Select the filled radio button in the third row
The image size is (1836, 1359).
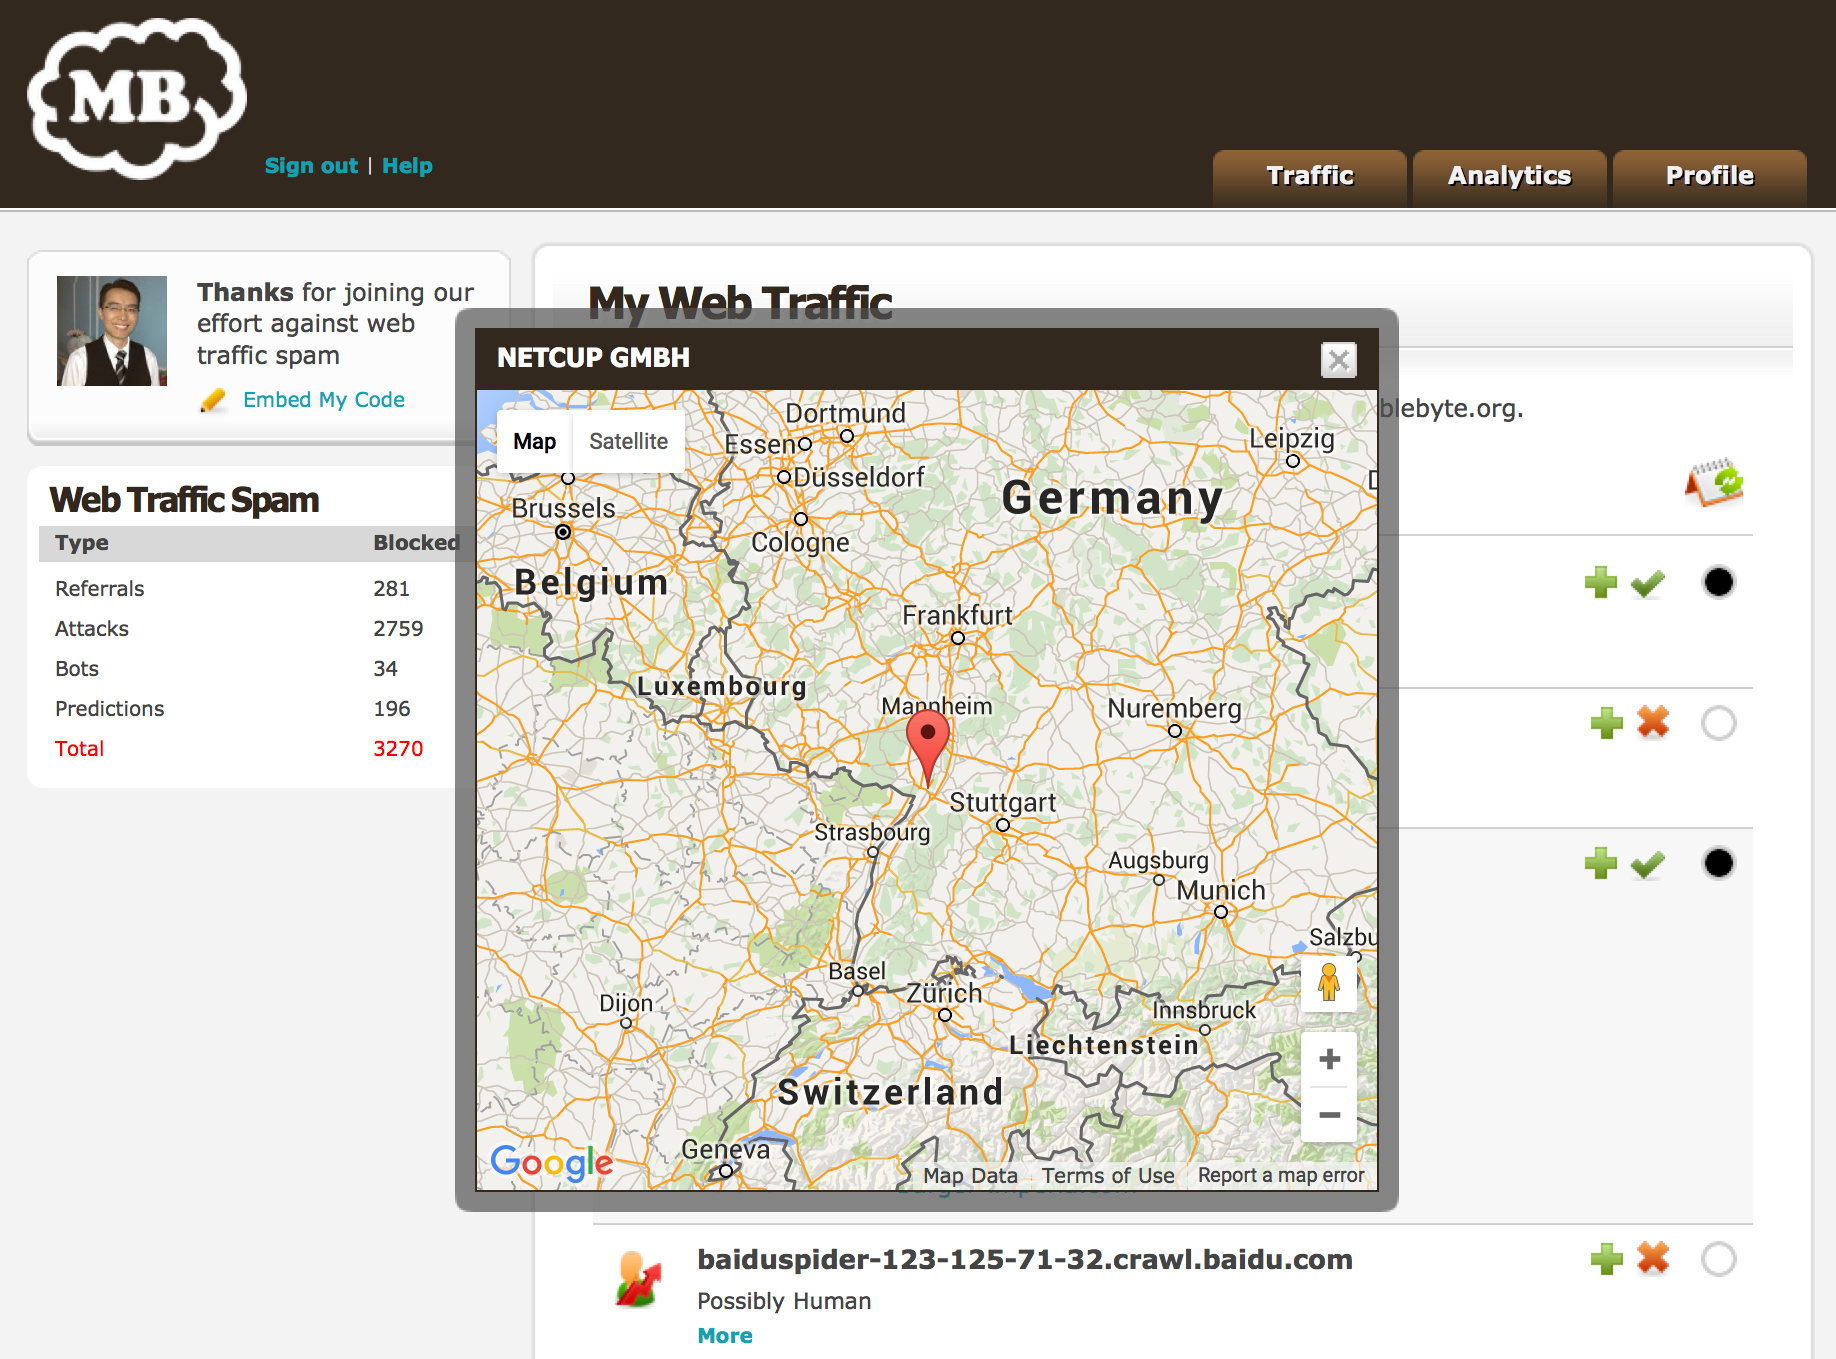pyautogui.click(x=1719, y=863)
